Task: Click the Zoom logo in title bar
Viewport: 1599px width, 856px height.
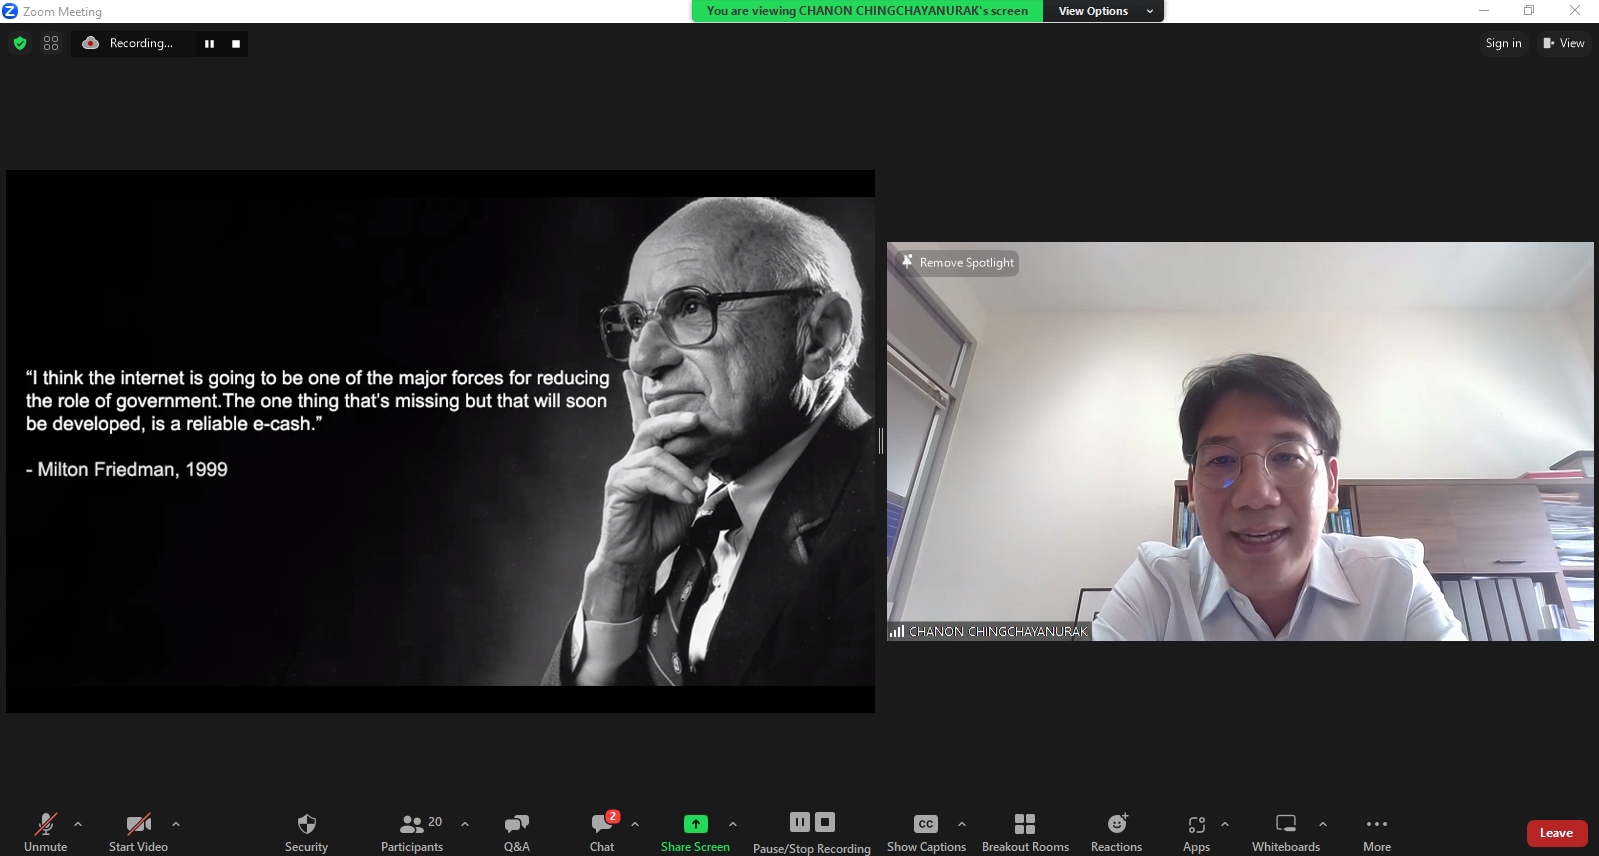Action: [x=10, y=11]
